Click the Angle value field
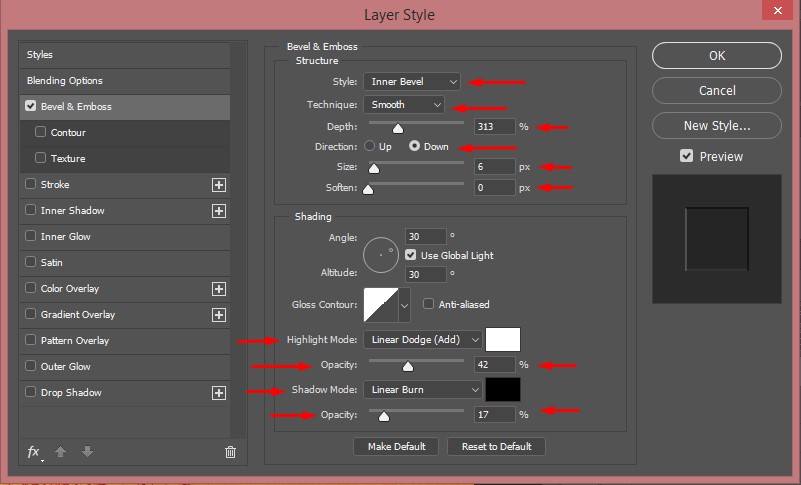 426,237
